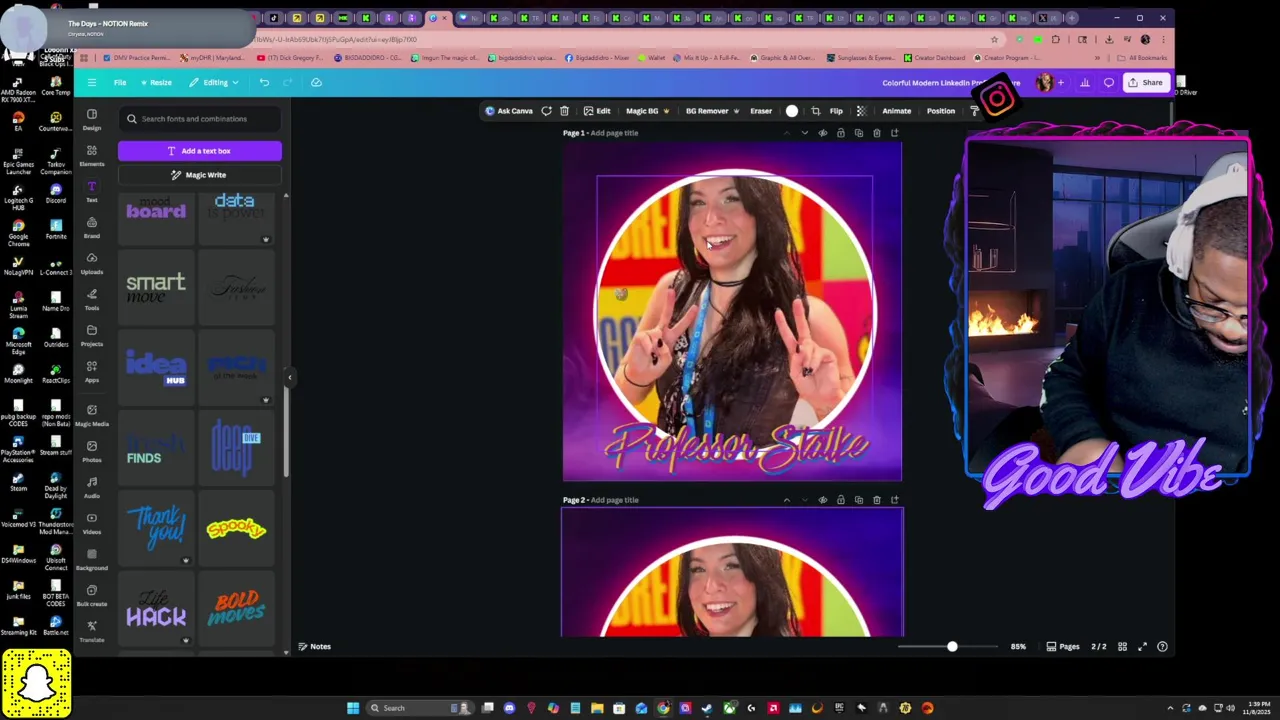Click the Share button

1146,83
